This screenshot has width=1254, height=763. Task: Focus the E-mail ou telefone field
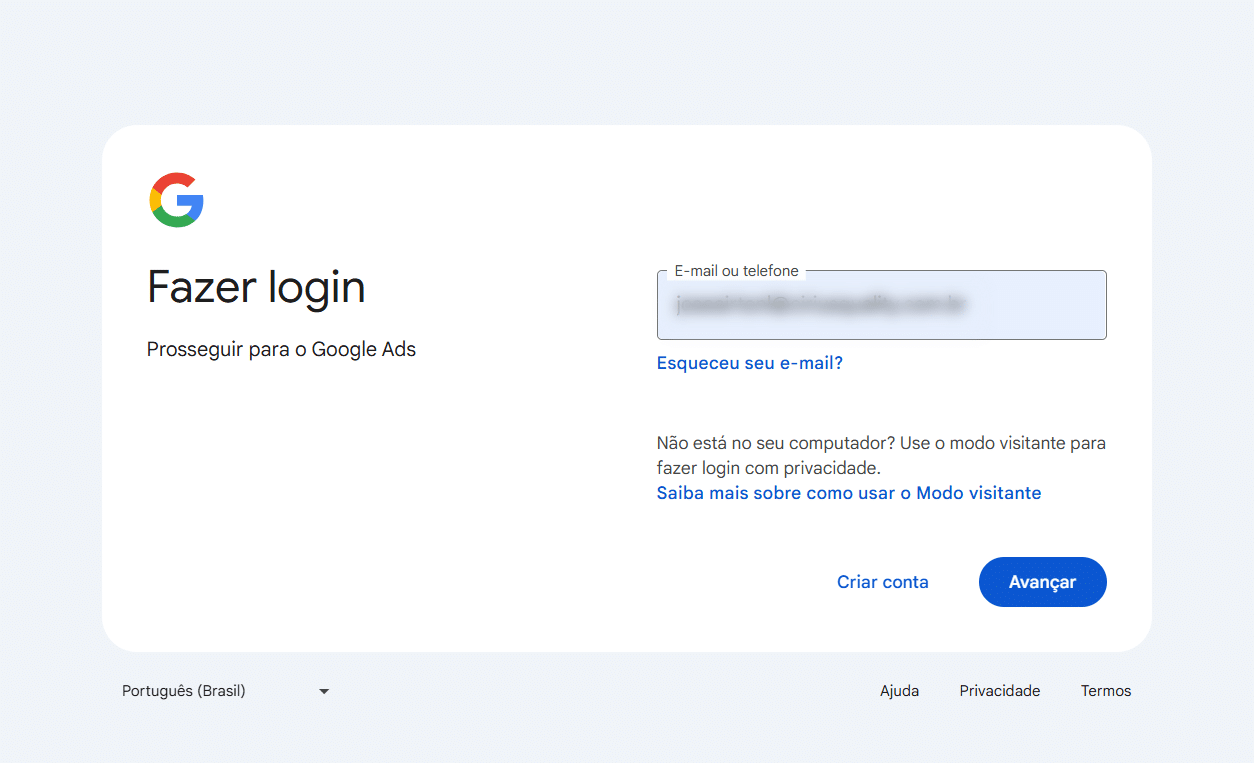click(881, 305)
